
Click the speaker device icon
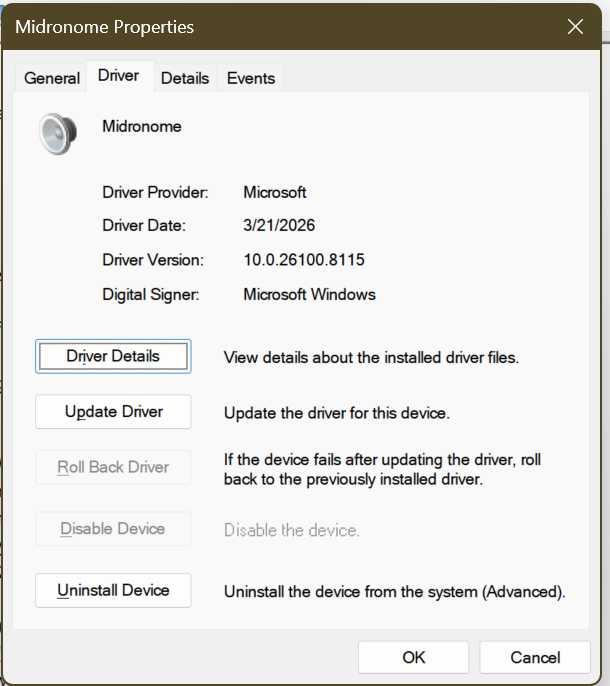pyautogui.click(x=56, y=133)
